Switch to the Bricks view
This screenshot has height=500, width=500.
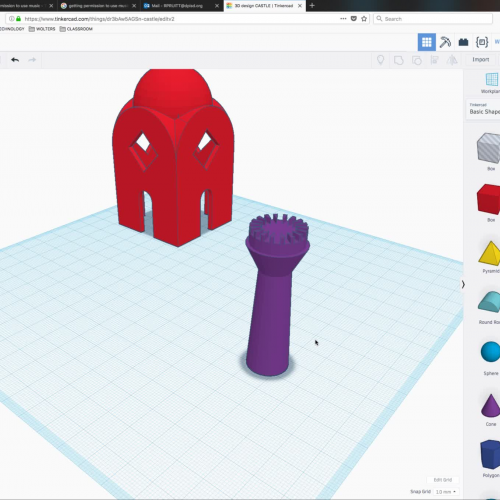pyautogui.click(x=463, y=42)
